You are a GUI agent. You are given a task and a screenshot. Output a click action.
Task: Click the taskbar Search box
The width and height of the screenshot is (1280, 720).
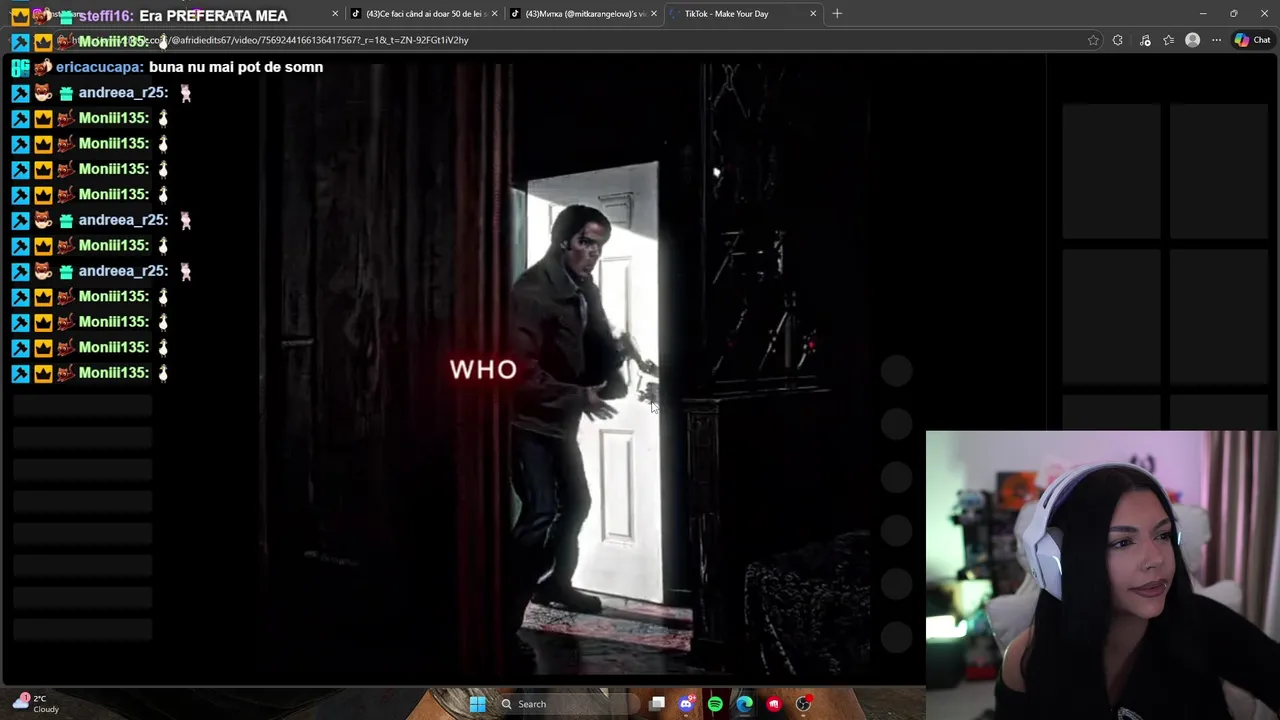[x=566, y=704]
